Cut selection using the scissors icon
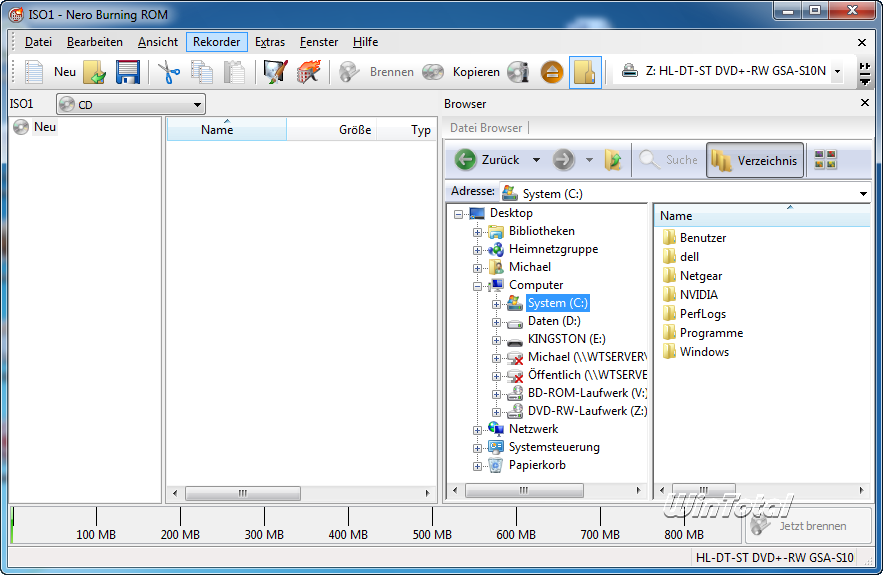The height and width of the screenshot is (575, 883). (169, 72)
